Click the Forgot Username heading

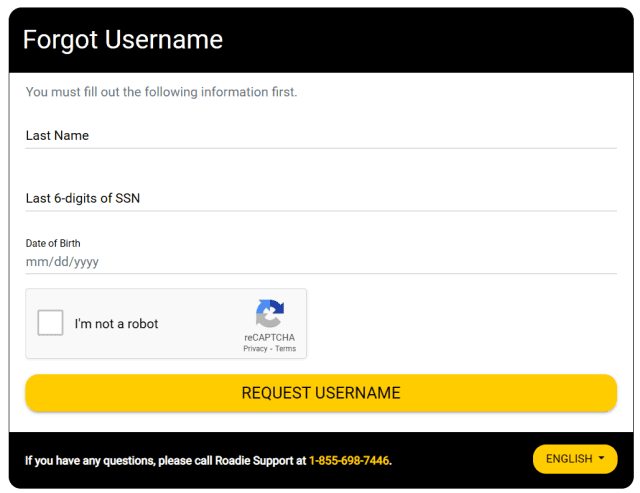pos(123,40)
